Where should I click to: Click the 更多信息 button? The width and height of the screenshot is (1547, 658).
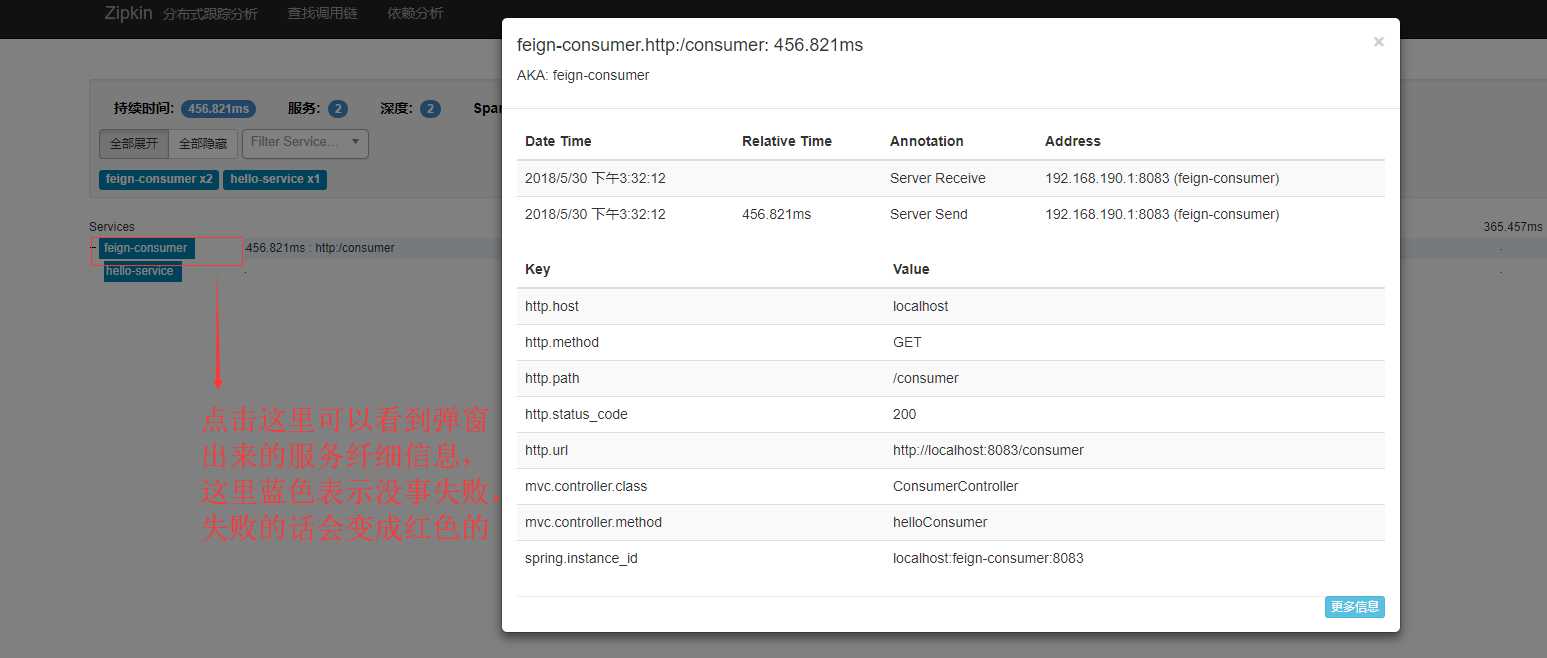point(1354,607)
